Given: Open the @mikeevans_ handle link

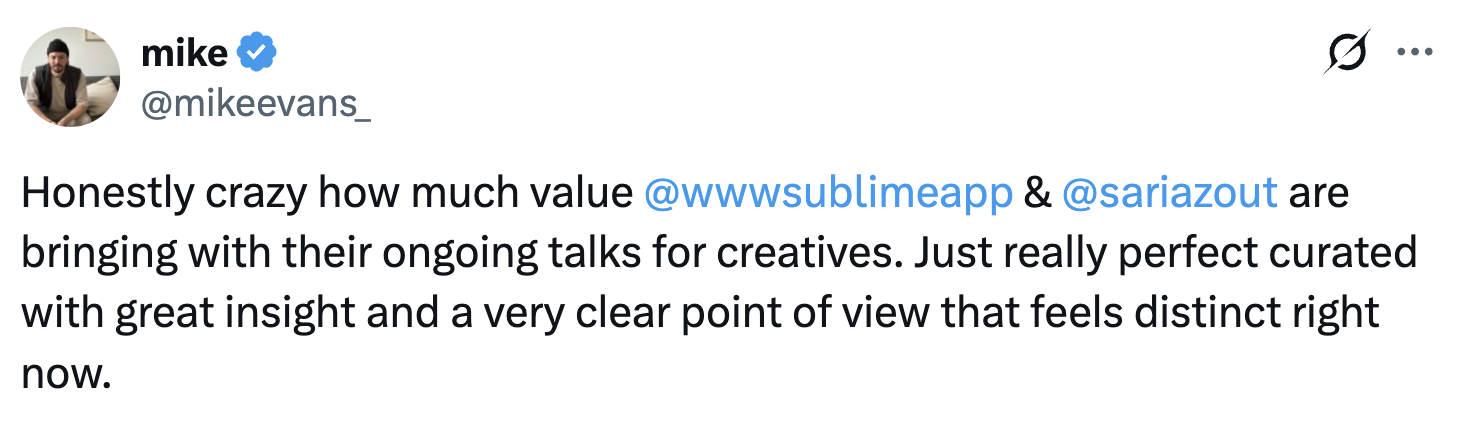Looking at the screenshot, I should tap(256, 103).
